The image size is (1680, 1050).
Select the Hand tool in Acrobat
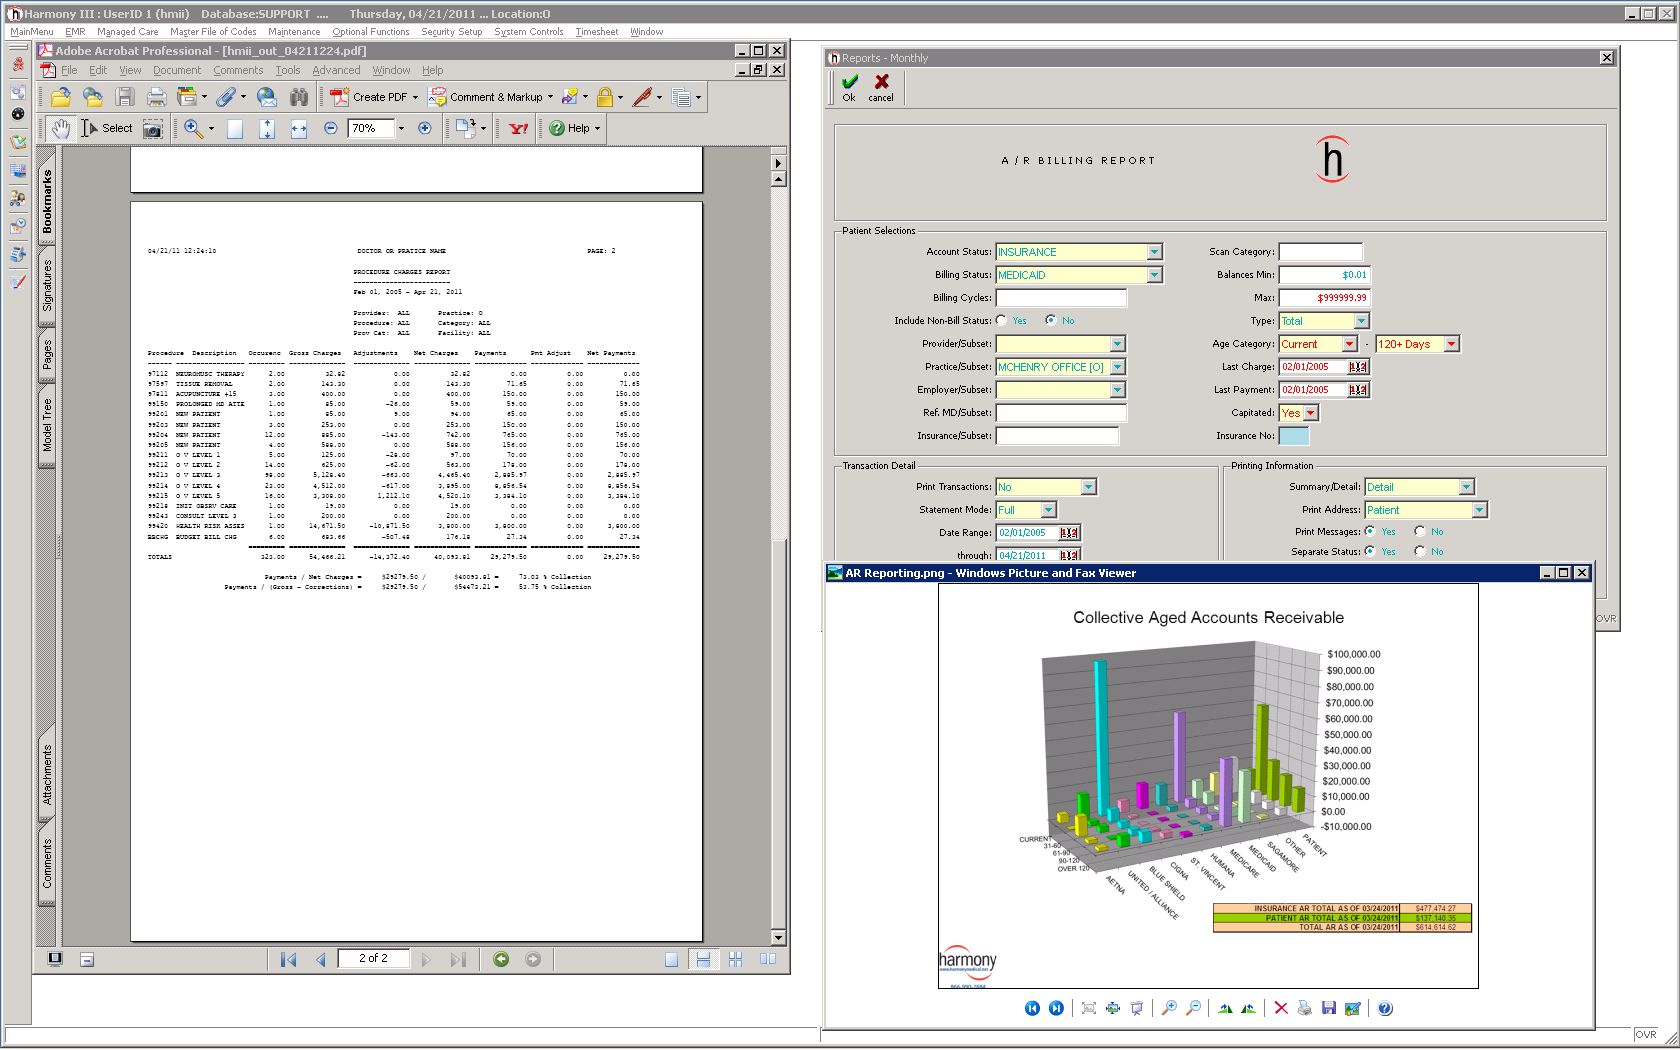click(x=61, y=128)
